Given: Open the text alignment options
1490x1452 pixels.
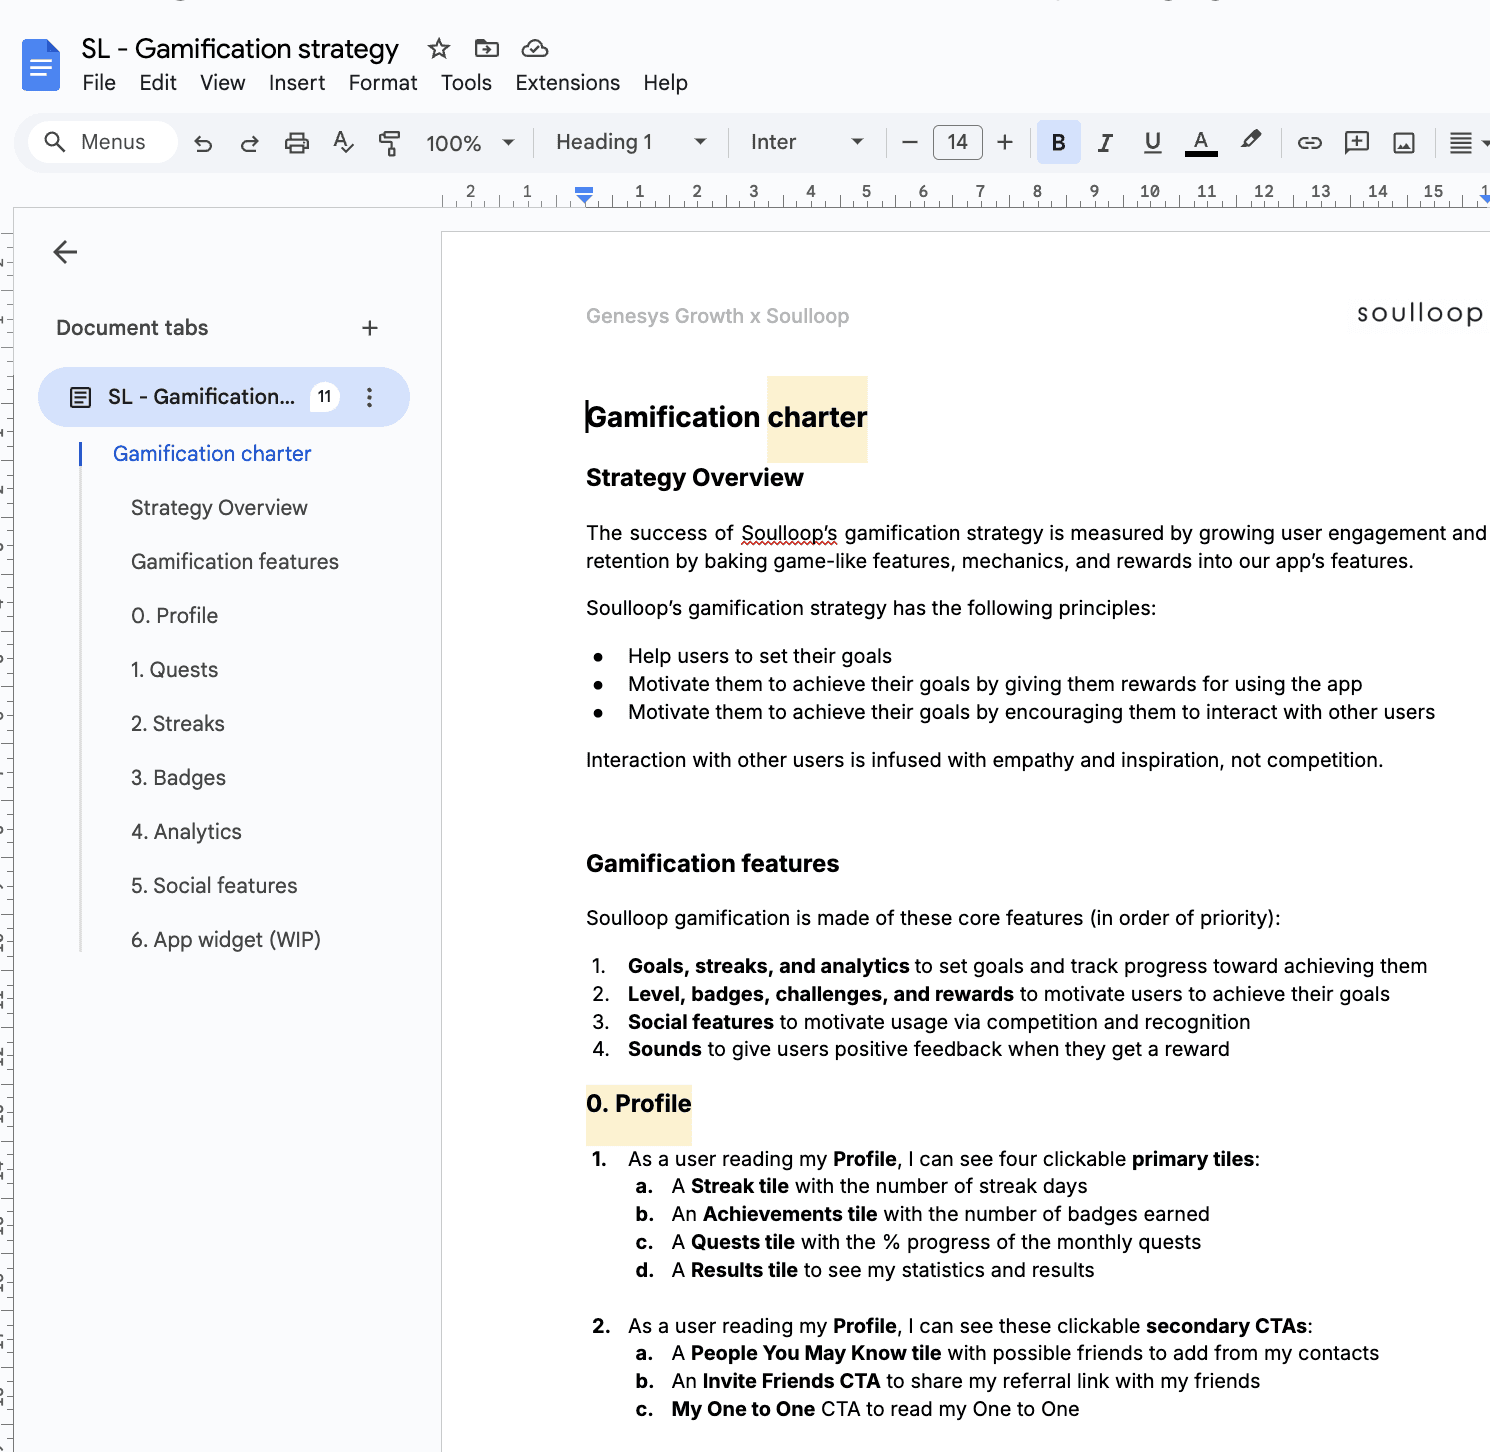Looking at the screenshot, I should 1467,143.
